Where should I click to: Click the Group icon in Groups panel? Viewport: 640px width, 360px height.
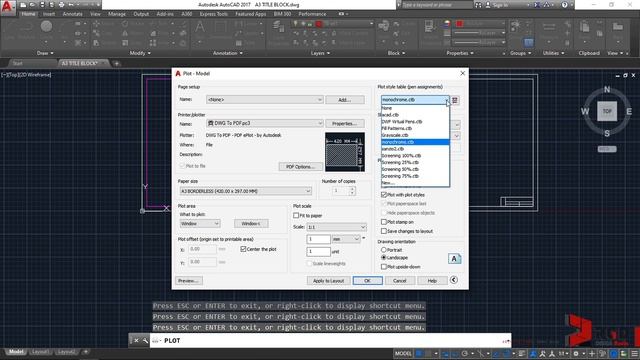(x=516, y=27)
